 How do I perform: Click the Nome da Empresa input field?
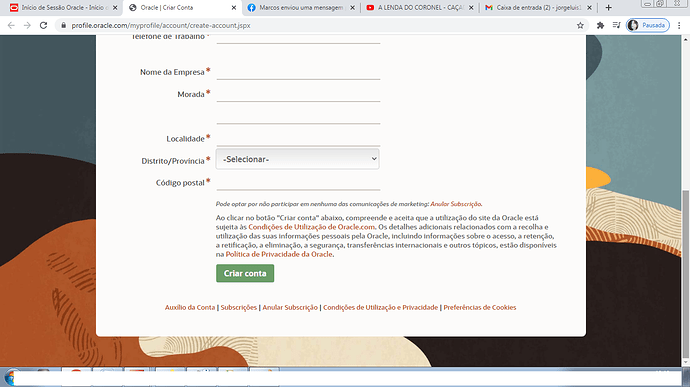(298, 72)
